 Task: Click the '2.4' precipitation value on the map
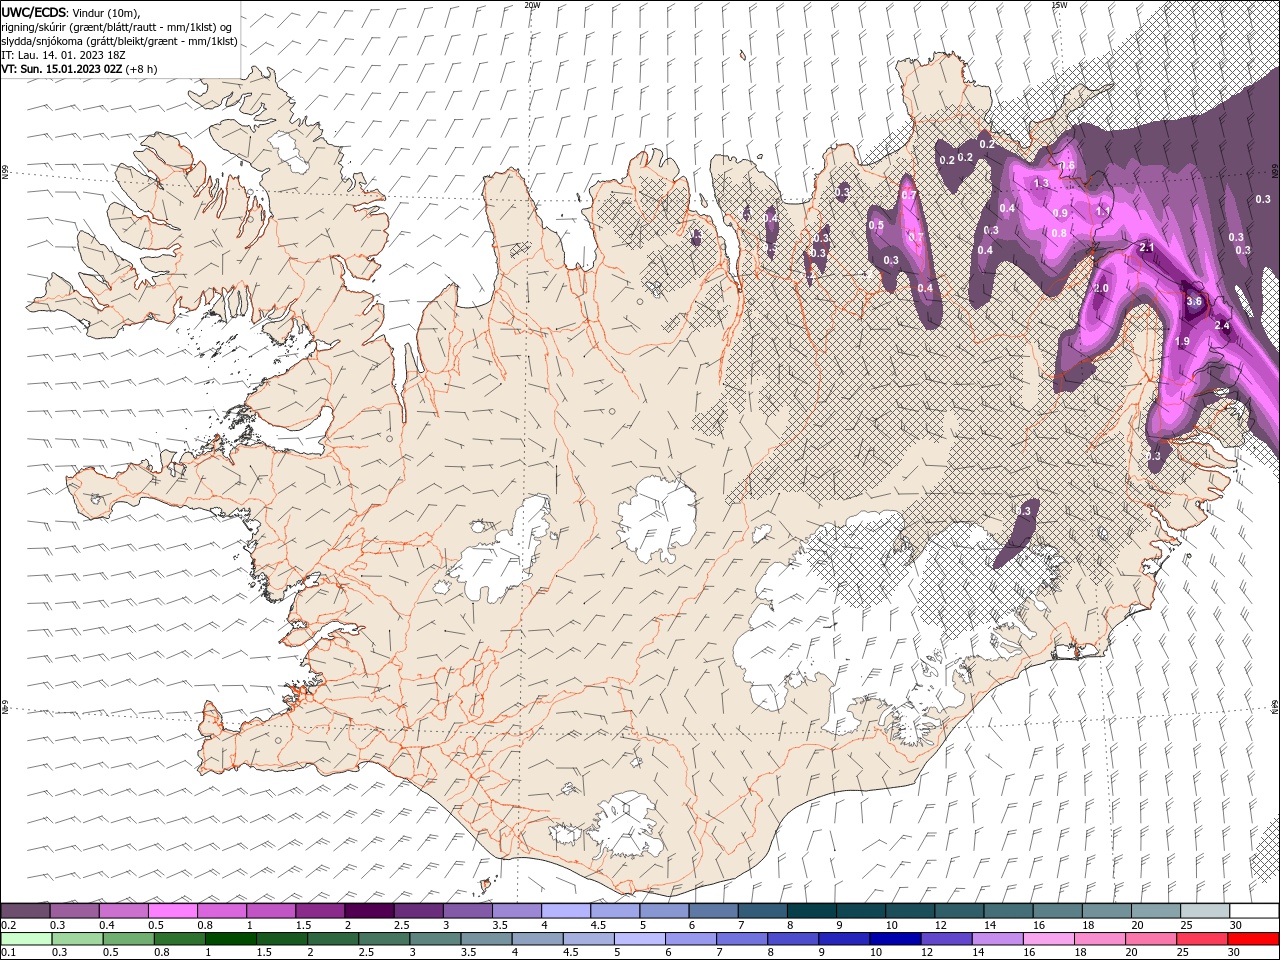point(1221,326)
